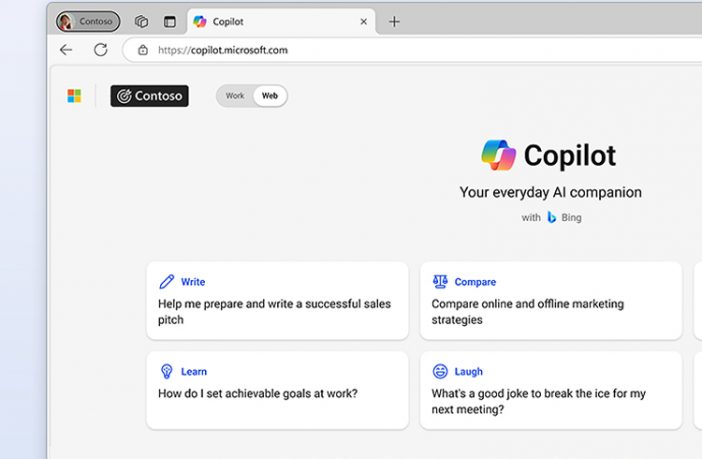Click the Copilot logo above tagline
The image size is (702, 459).
[x=498, y=155]
